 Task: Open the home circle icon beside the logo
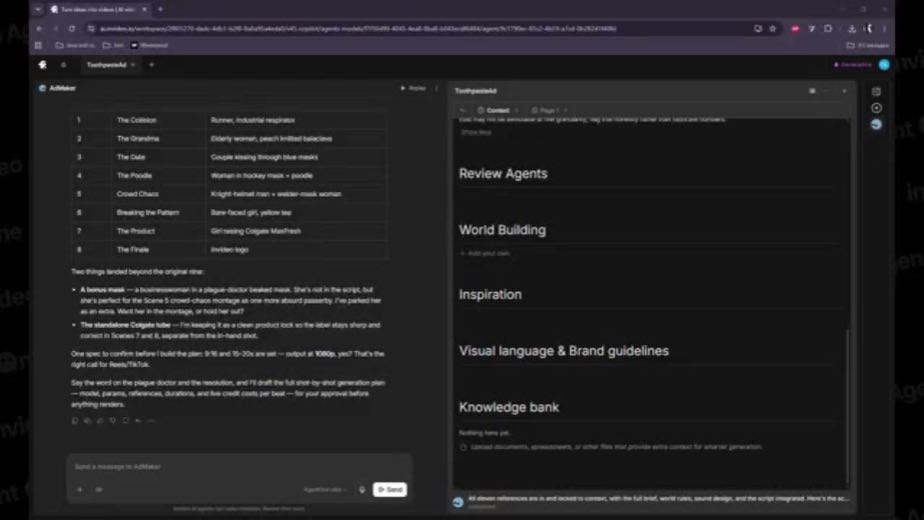pyautogui.click(x=63, y=65)
